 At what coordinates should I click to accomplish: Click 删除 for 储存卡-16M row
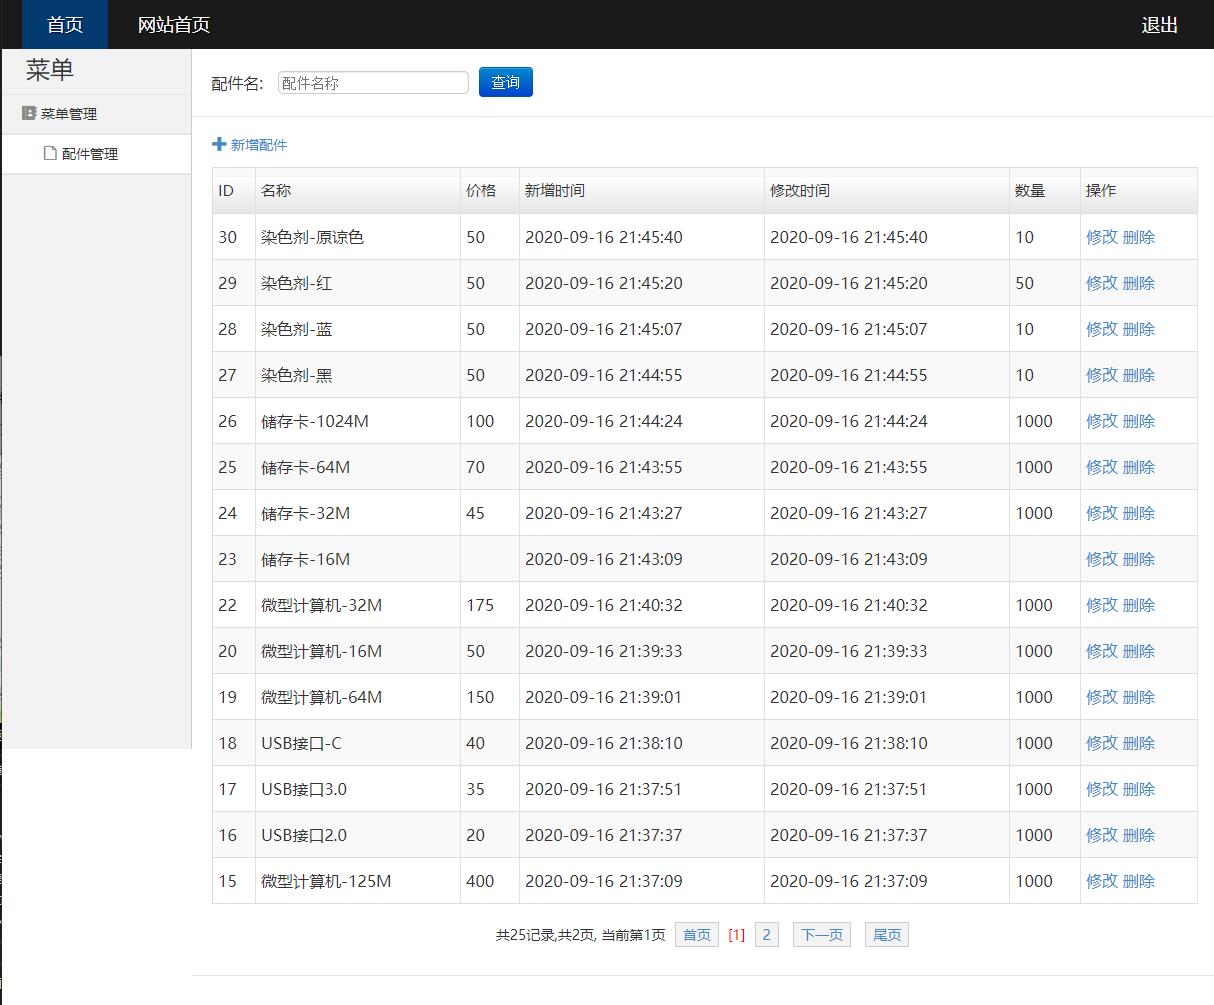pos(1139,559)
